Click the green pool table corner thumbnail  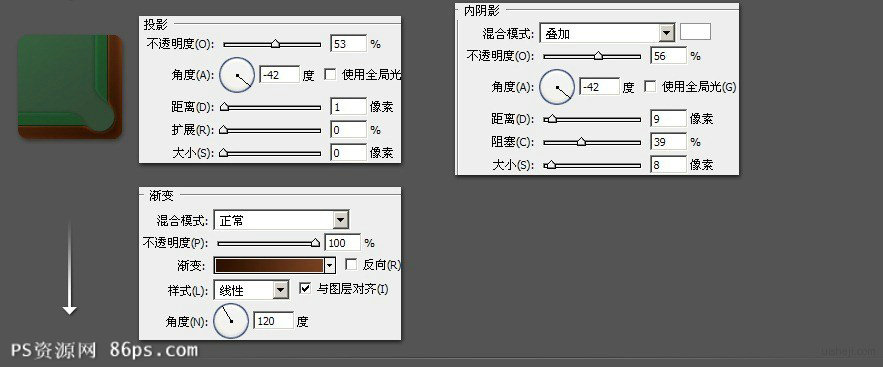[70, 87]
